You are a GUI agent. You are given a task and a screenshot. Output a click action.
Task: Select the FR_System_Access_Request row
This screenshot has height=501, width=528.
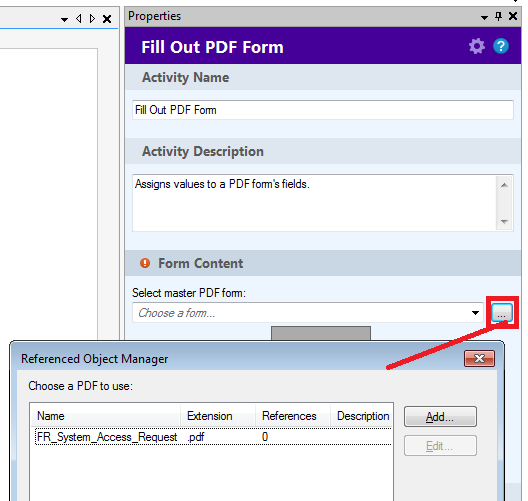pos(213,437)
